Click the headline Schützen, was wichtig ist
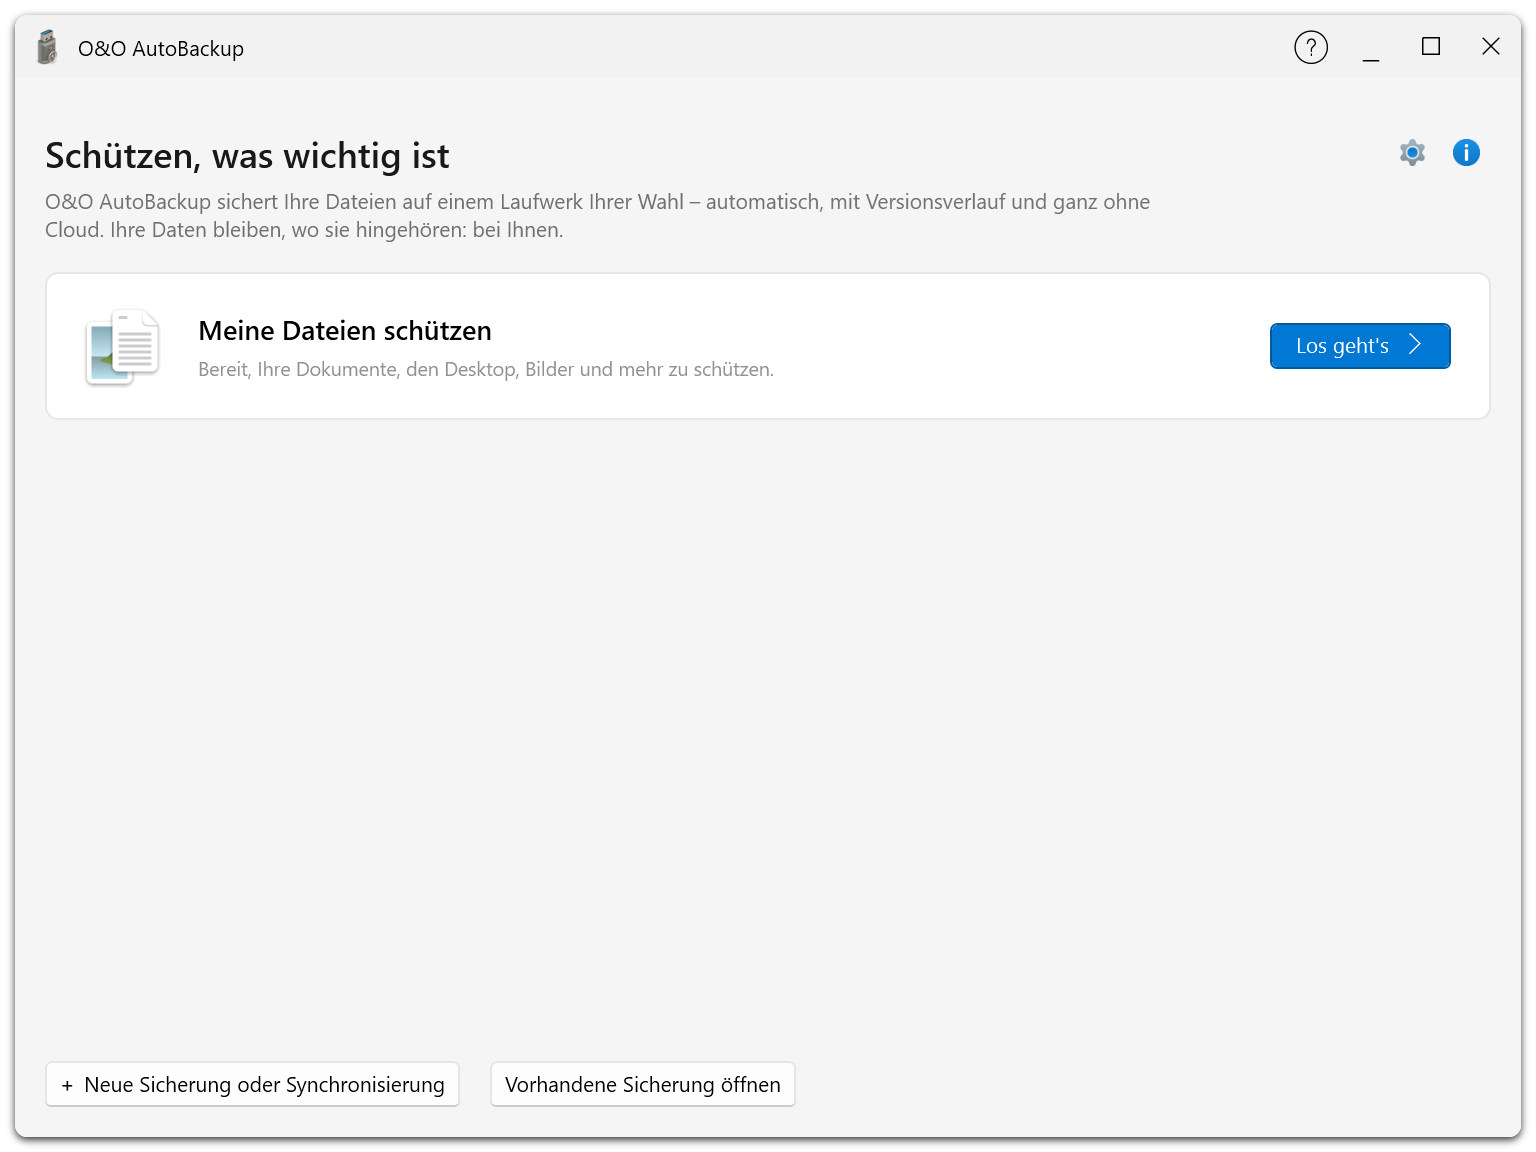1536x1152 pixels. click(x=247, y=157)
